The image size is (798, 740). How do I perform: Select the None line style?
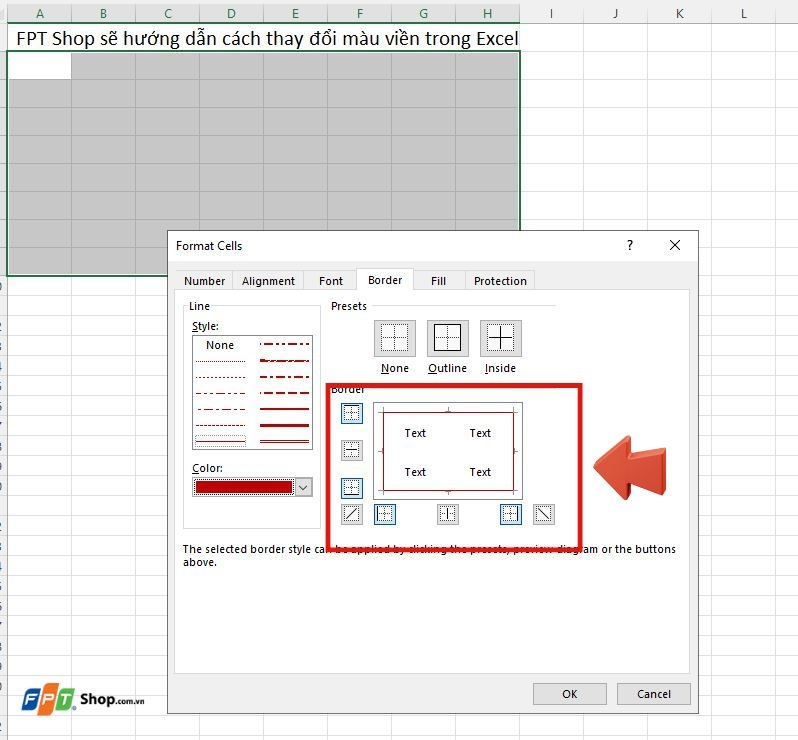pos(220,345)
